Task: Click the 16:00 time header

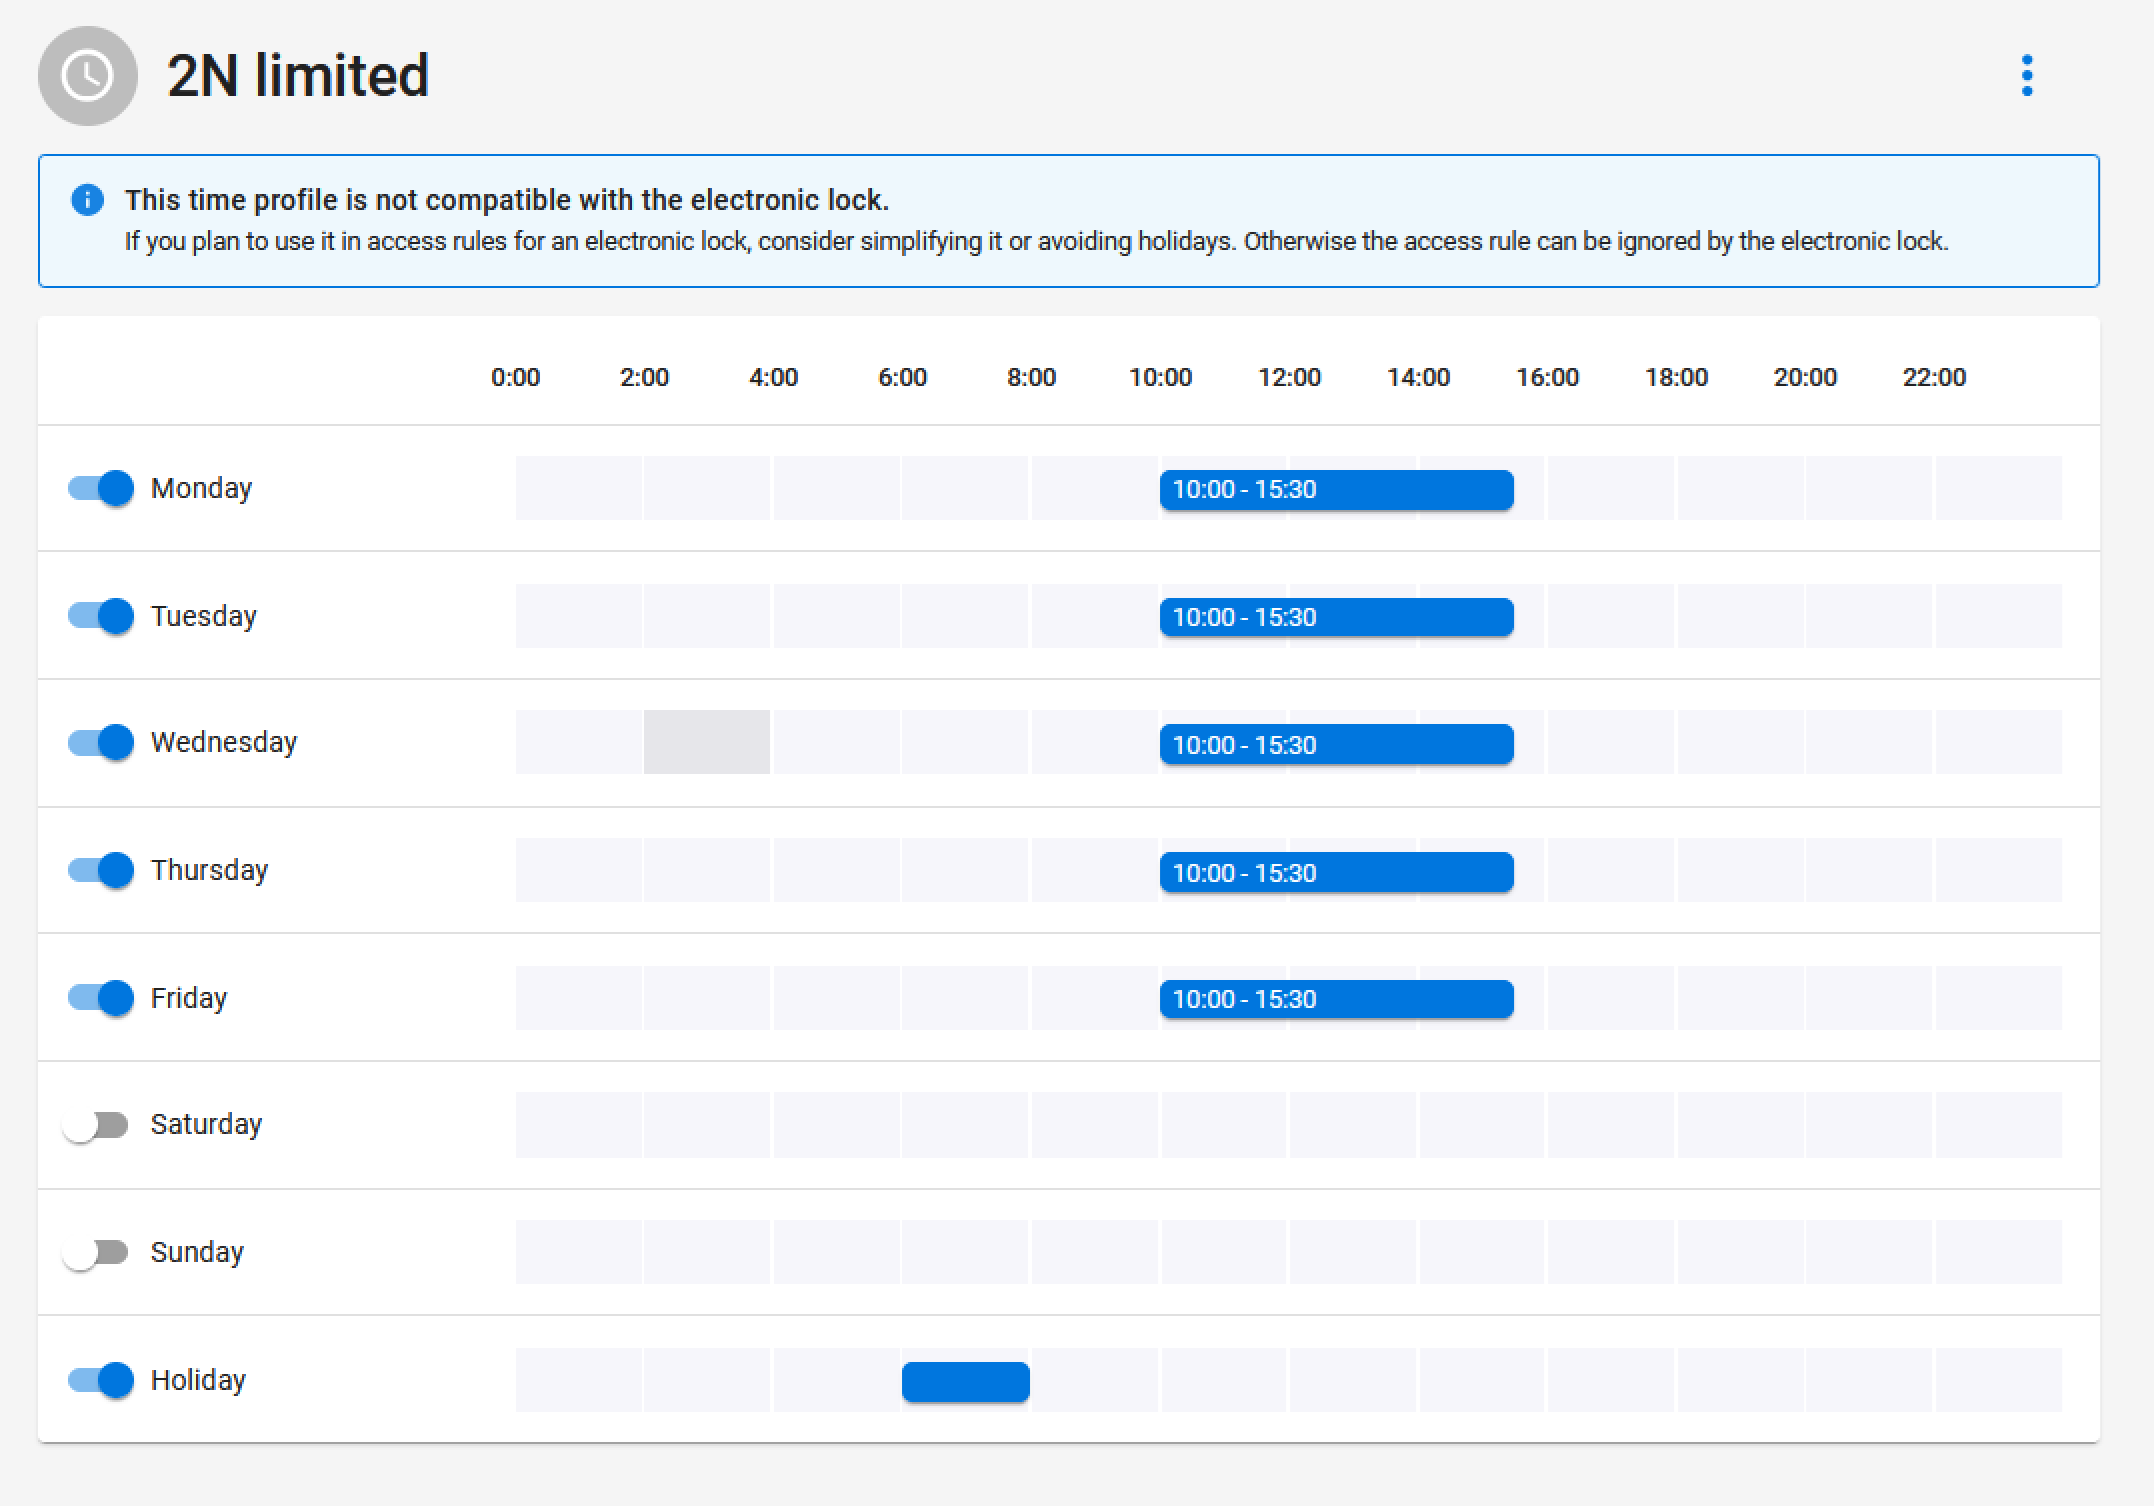Action: pyautogui.click(x=1547, y=377)
